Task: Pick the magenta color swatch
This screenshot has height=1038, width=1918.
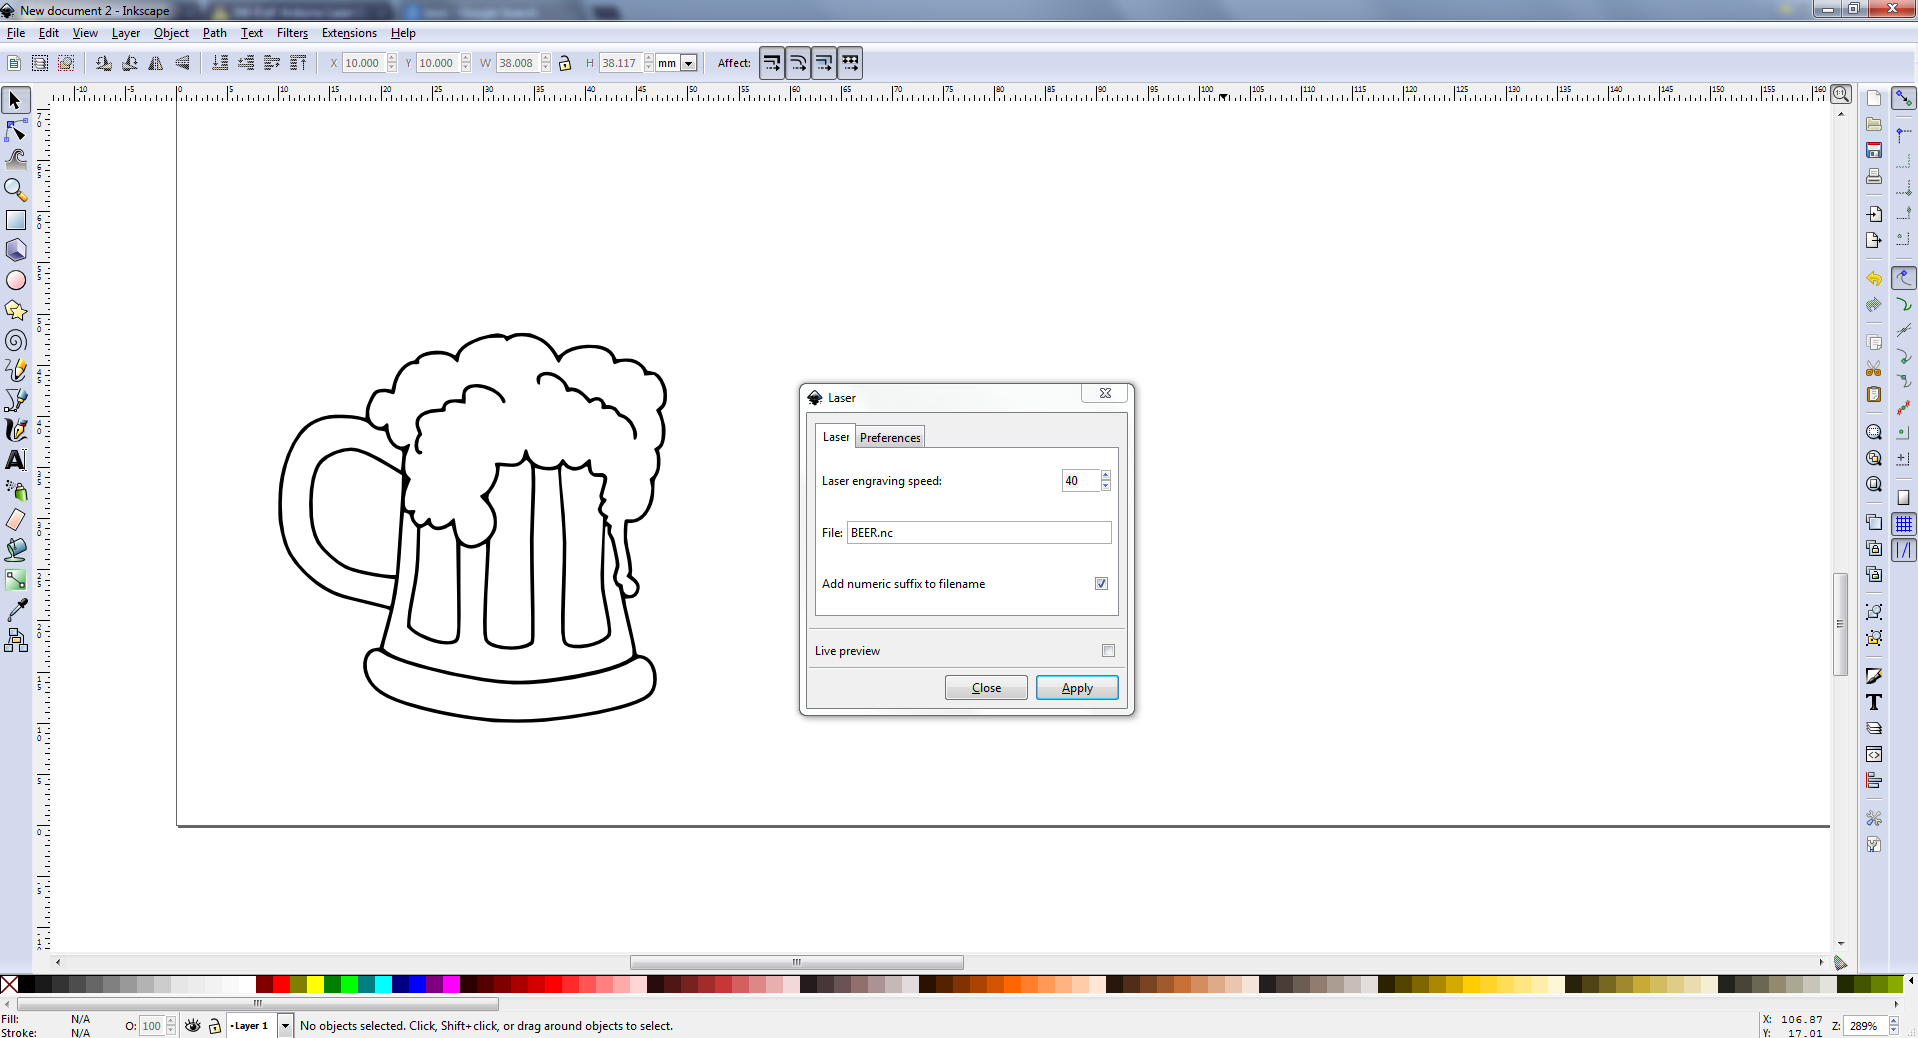Action: pos(451,985)
